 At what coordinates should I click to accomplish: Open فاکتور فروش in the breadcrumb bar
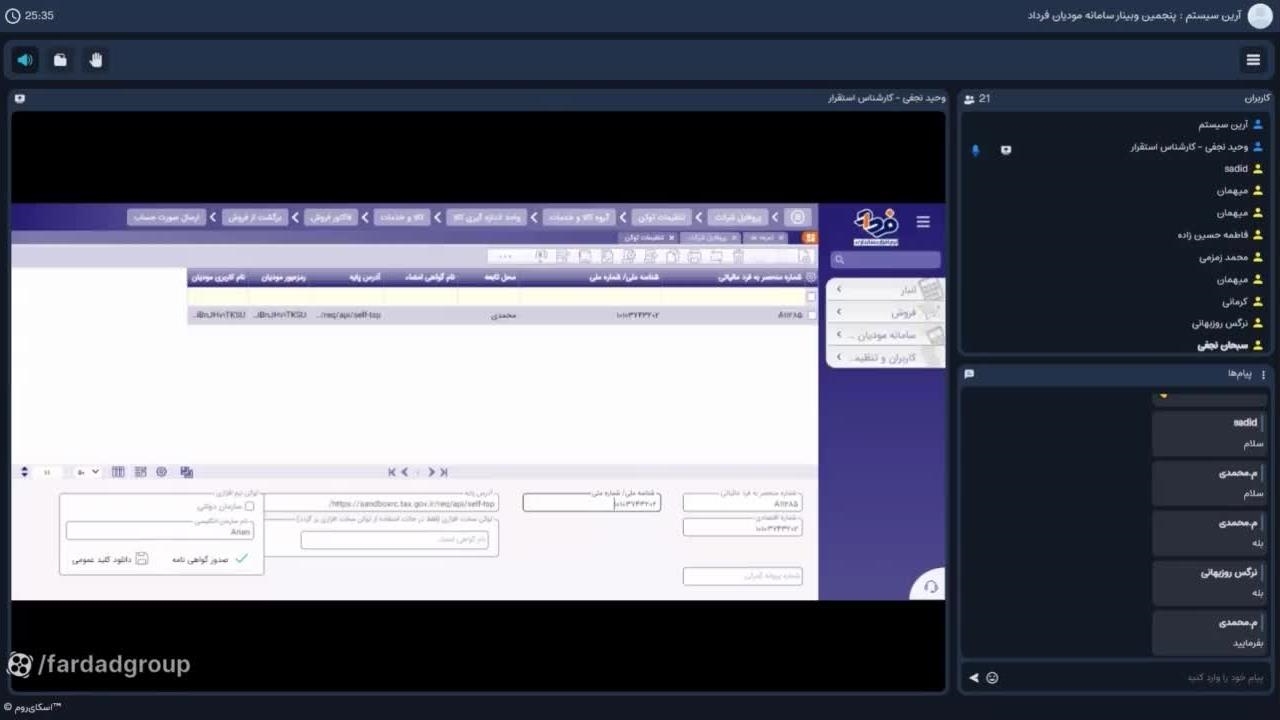point(331,217)
